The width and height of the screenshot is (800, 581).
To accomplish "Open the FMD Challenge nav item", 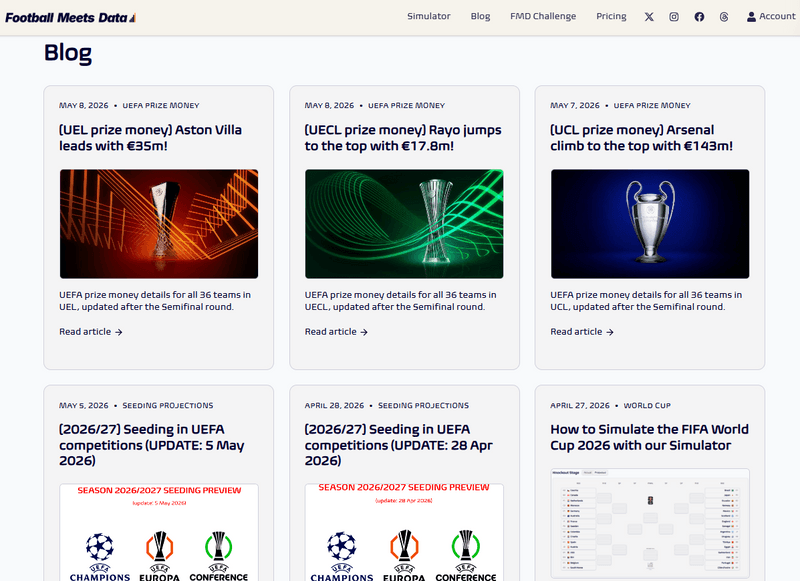I will pos(543,16).
